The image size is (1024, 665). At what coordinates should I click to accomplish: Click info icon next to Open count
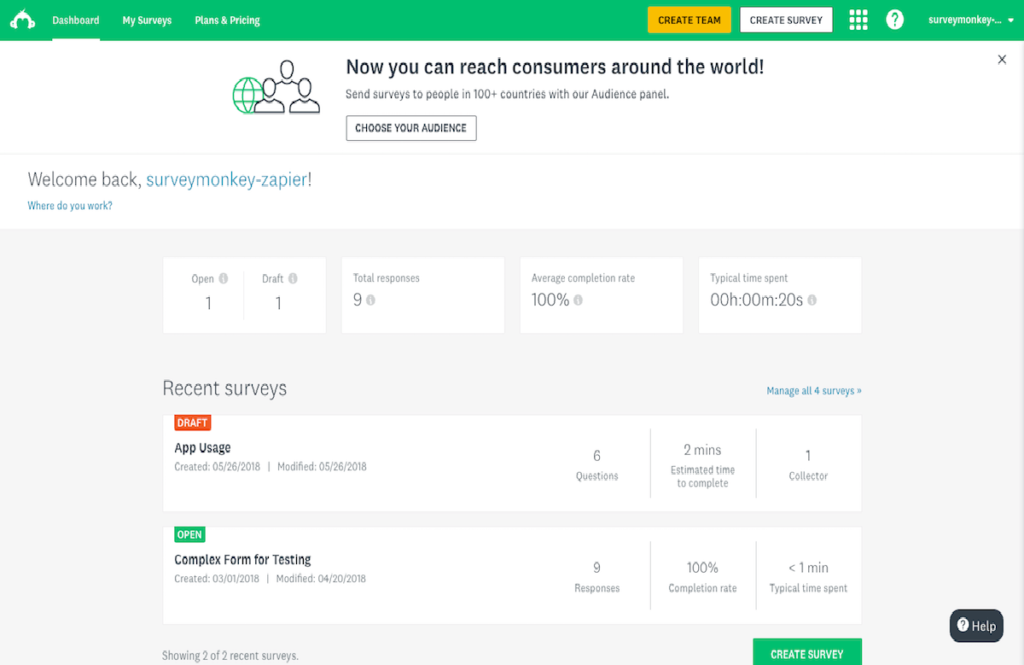tap(223, 278)
